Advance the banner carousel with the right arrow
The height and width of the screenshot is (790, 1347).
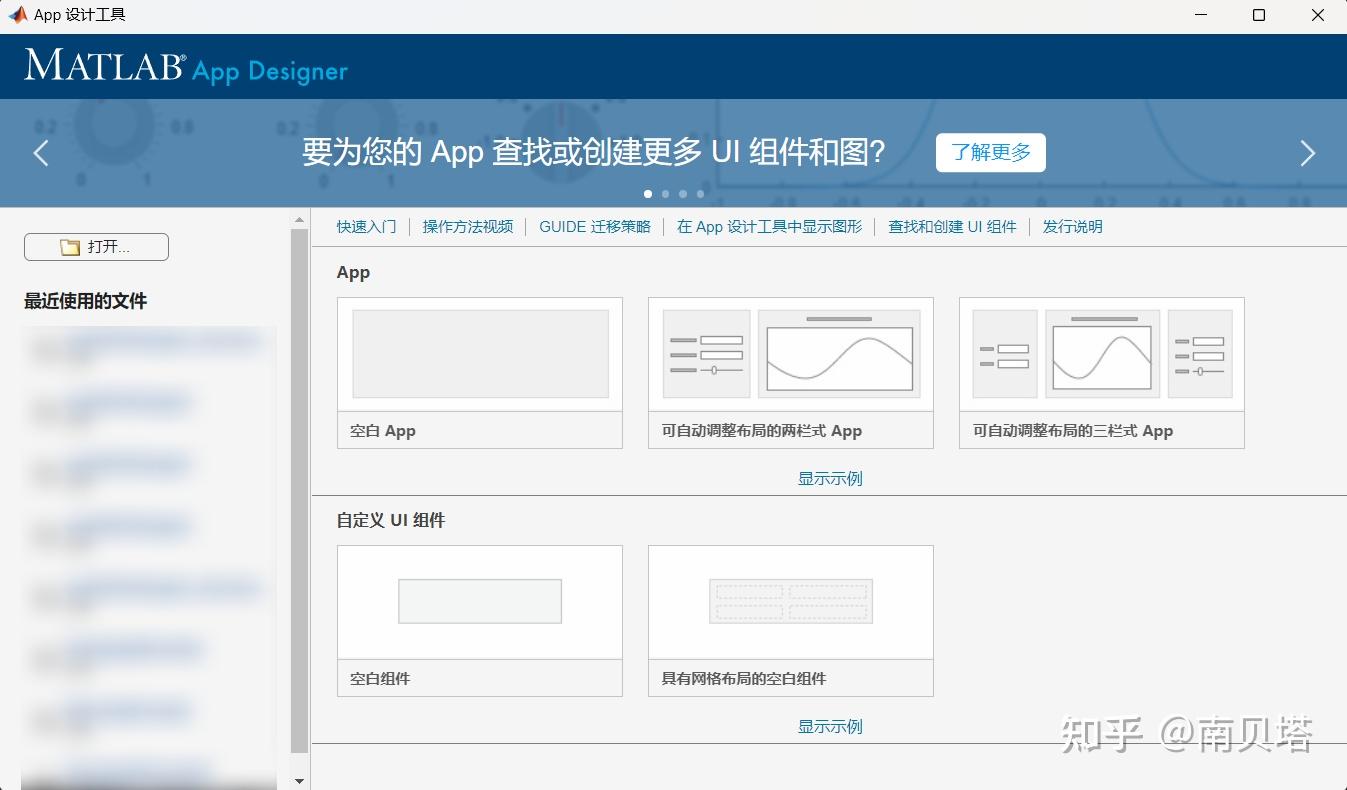coord(1308,153)
